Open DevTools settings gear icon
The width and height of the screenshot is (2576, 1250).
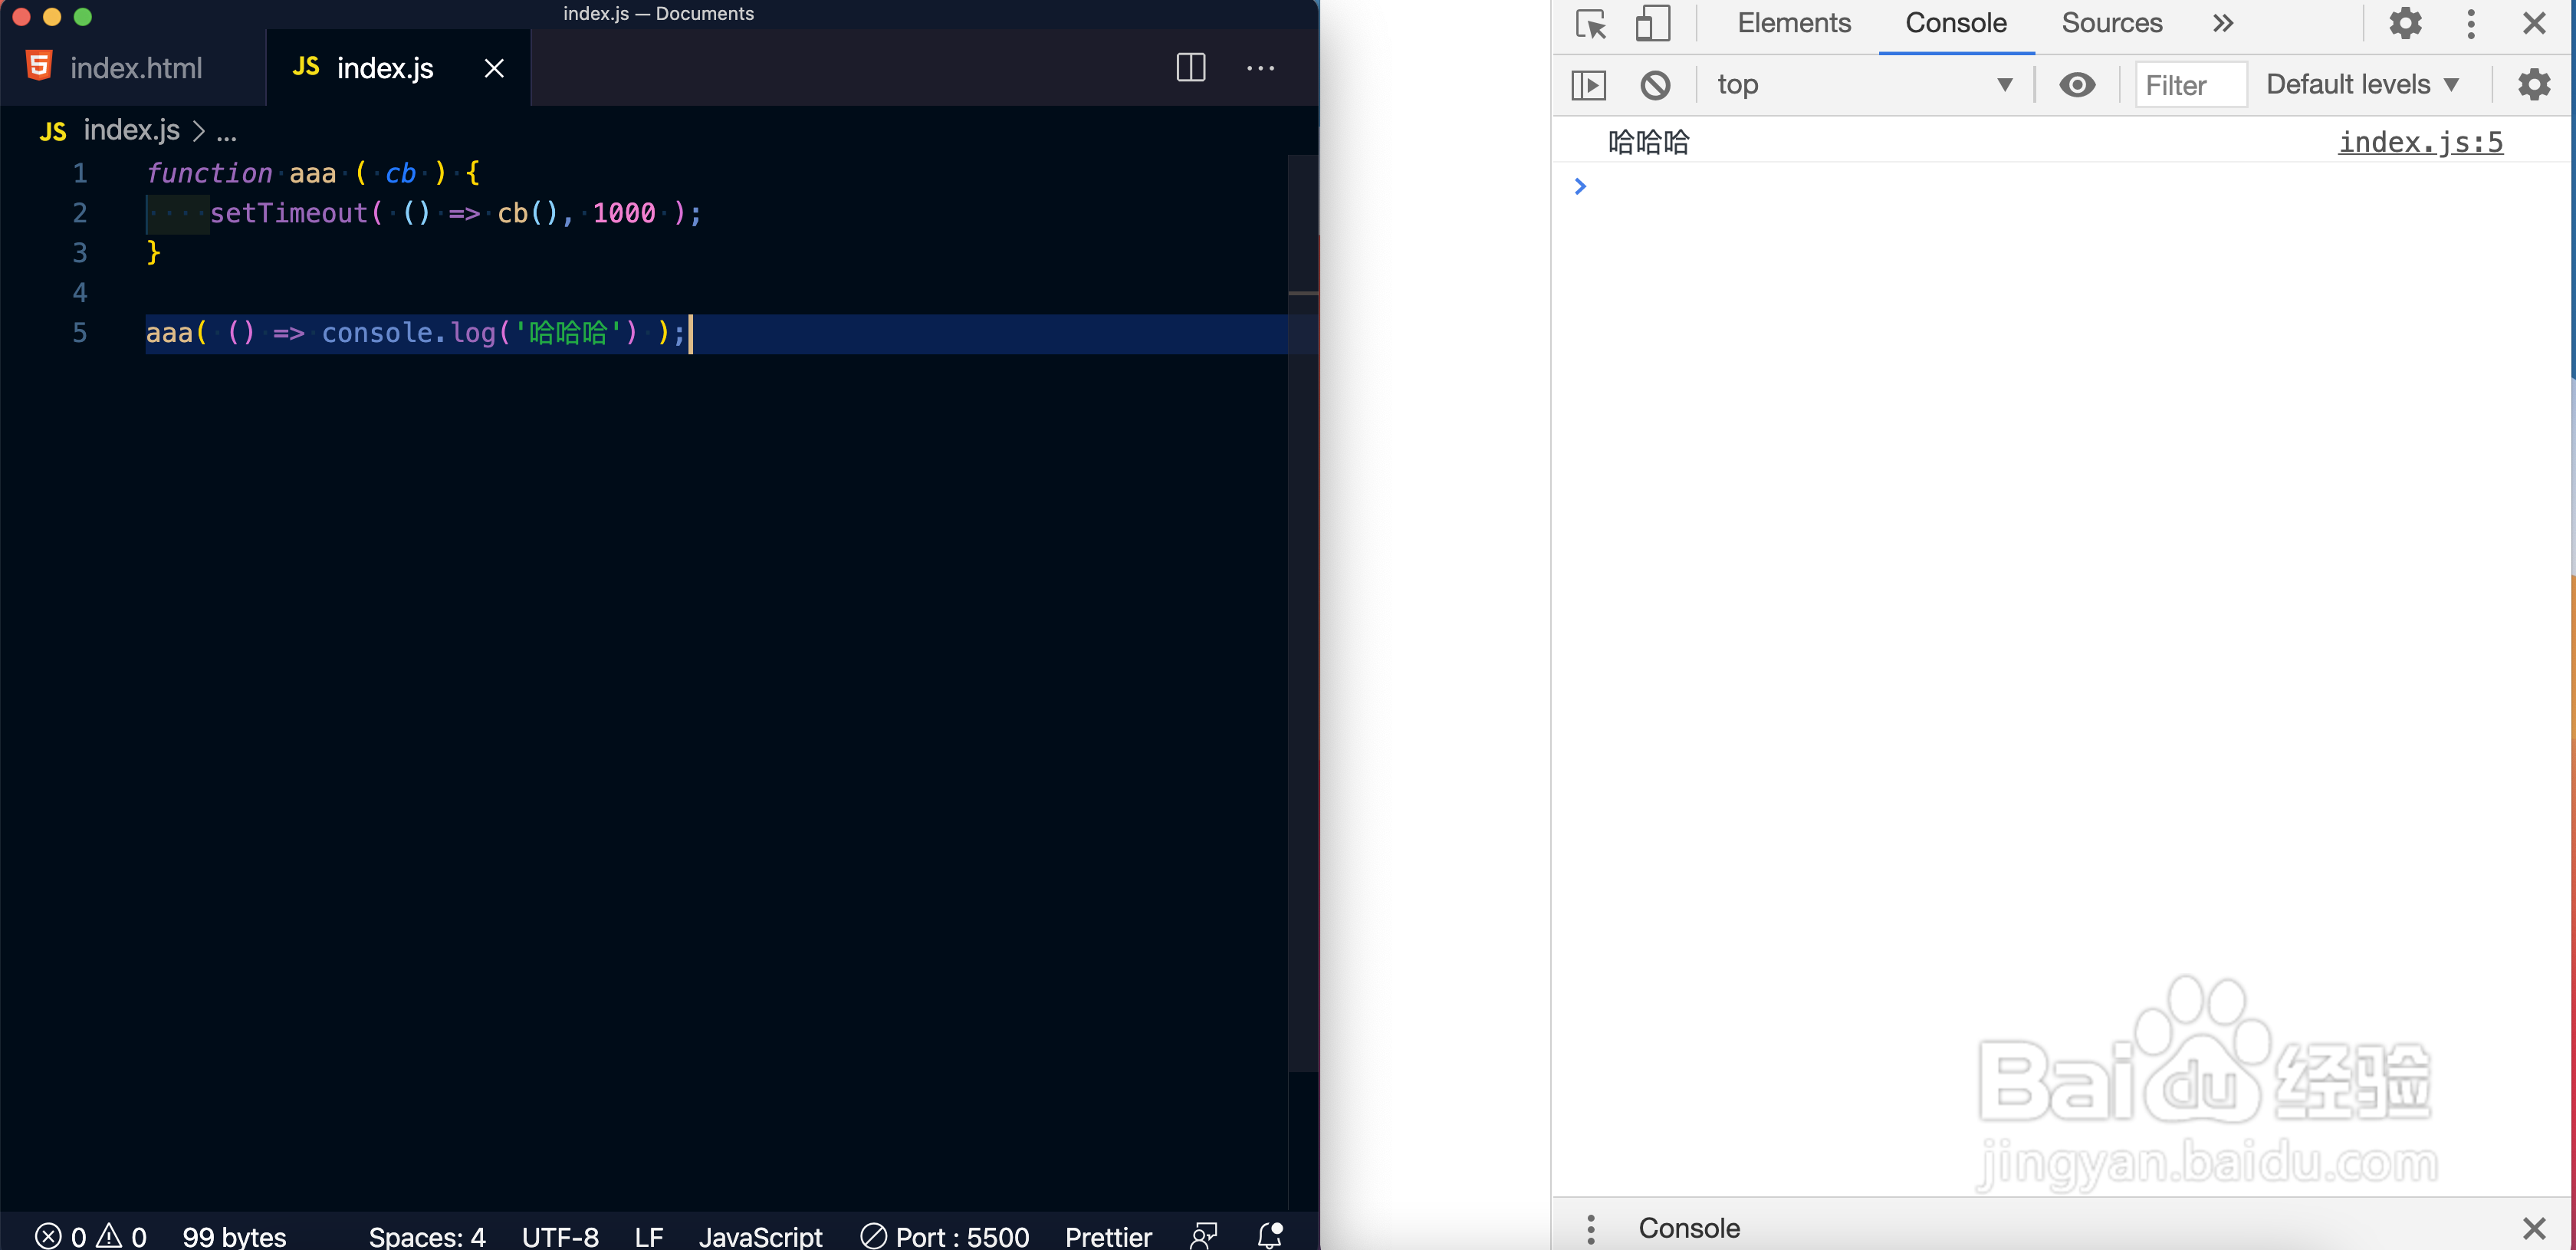point(2405,24)
